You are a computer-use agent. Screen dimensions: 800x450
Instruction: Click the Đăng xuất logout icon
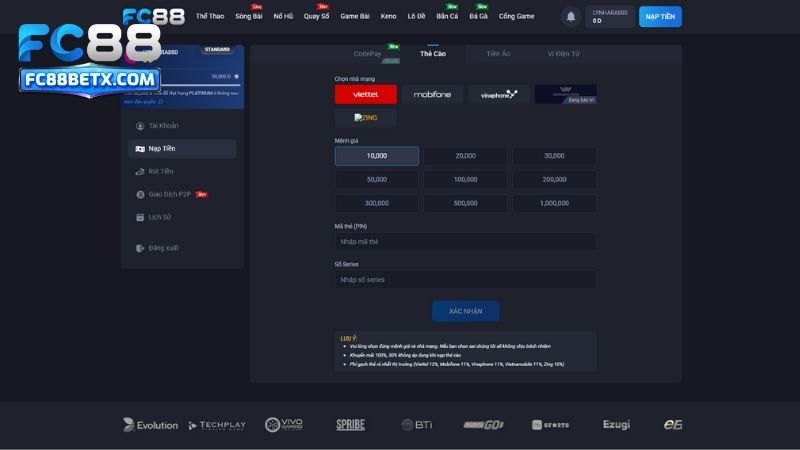point(140,248)
